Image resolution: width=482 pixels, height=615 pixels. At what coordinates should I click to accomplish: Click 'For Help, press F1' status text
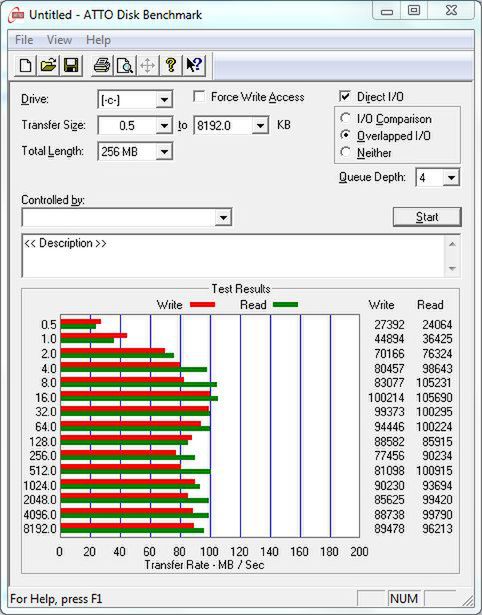point(56,599)
